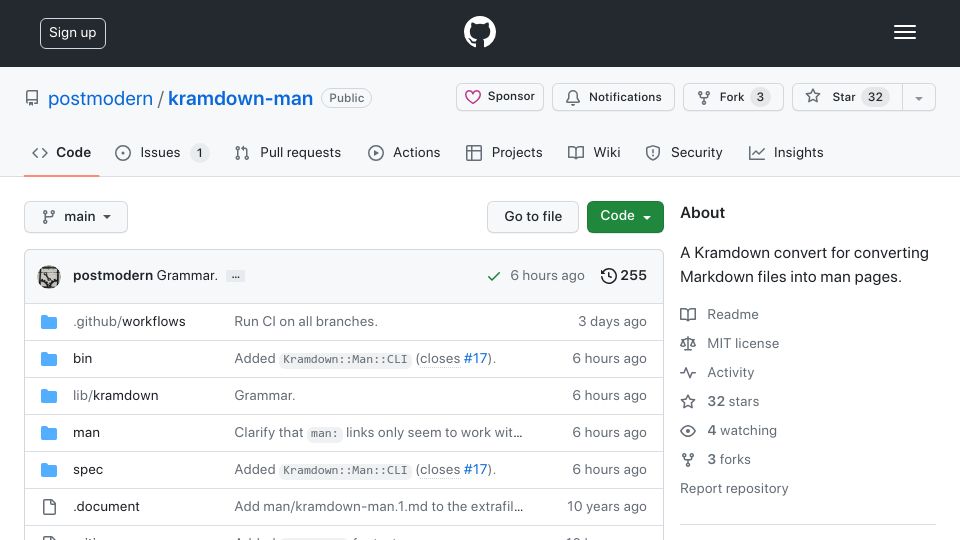Click the .github/workflows folder icon

(x=49, y=322)
